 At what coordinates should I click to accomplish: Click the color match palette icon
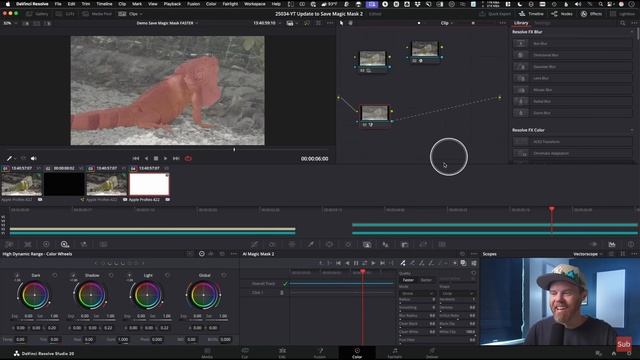[x=28, y=244]
